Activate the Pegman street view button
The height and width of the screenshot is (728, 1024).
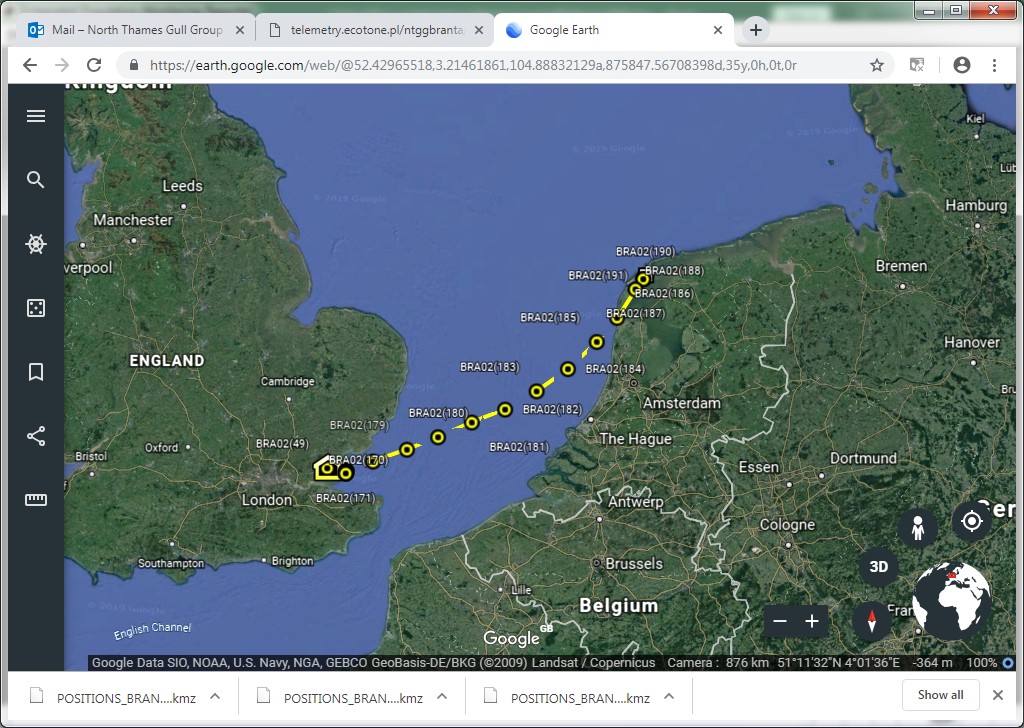918,528
